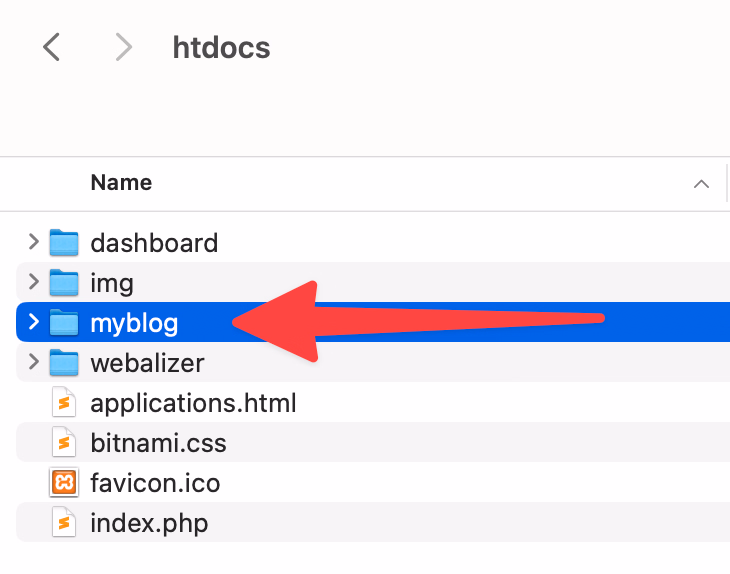Click the bitnami.css file icon

(64, 442)
